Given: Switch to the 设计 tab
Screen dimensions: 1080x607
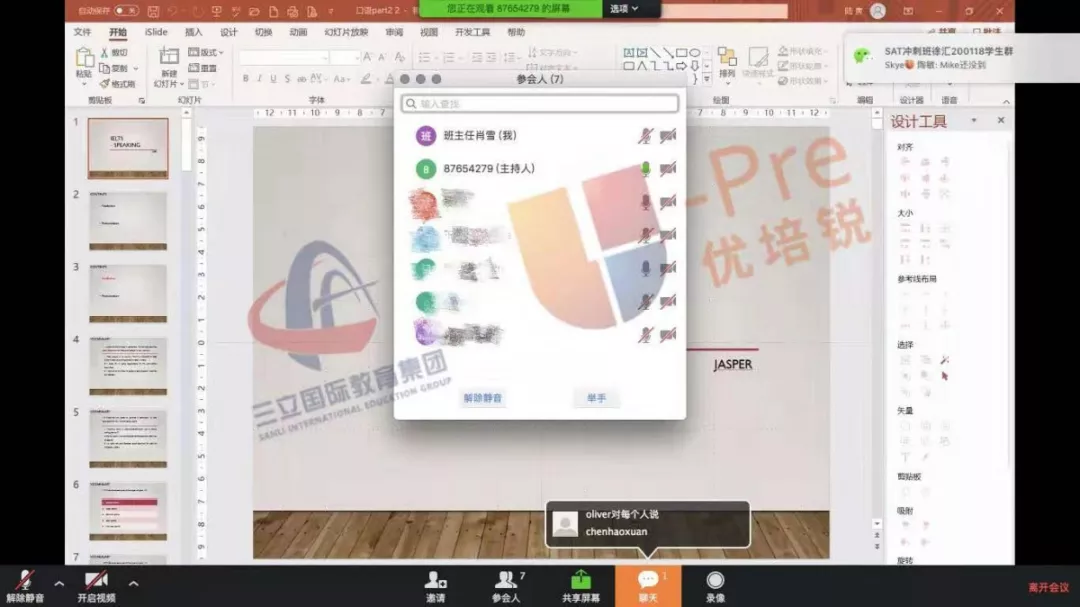Looking at the screenshot, I should pyautogui.click(x=229, y=32).
